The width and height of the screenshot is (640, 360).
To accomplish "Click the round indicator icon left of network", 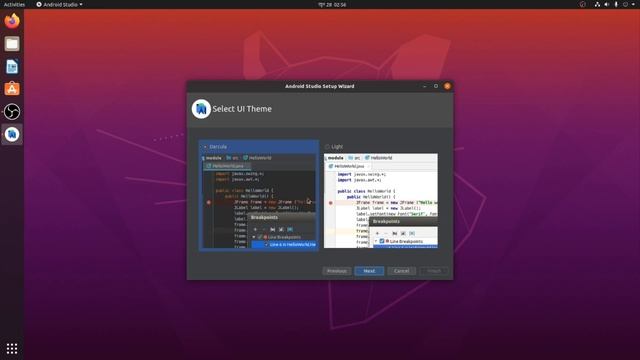I will click(x=582, y=4).
